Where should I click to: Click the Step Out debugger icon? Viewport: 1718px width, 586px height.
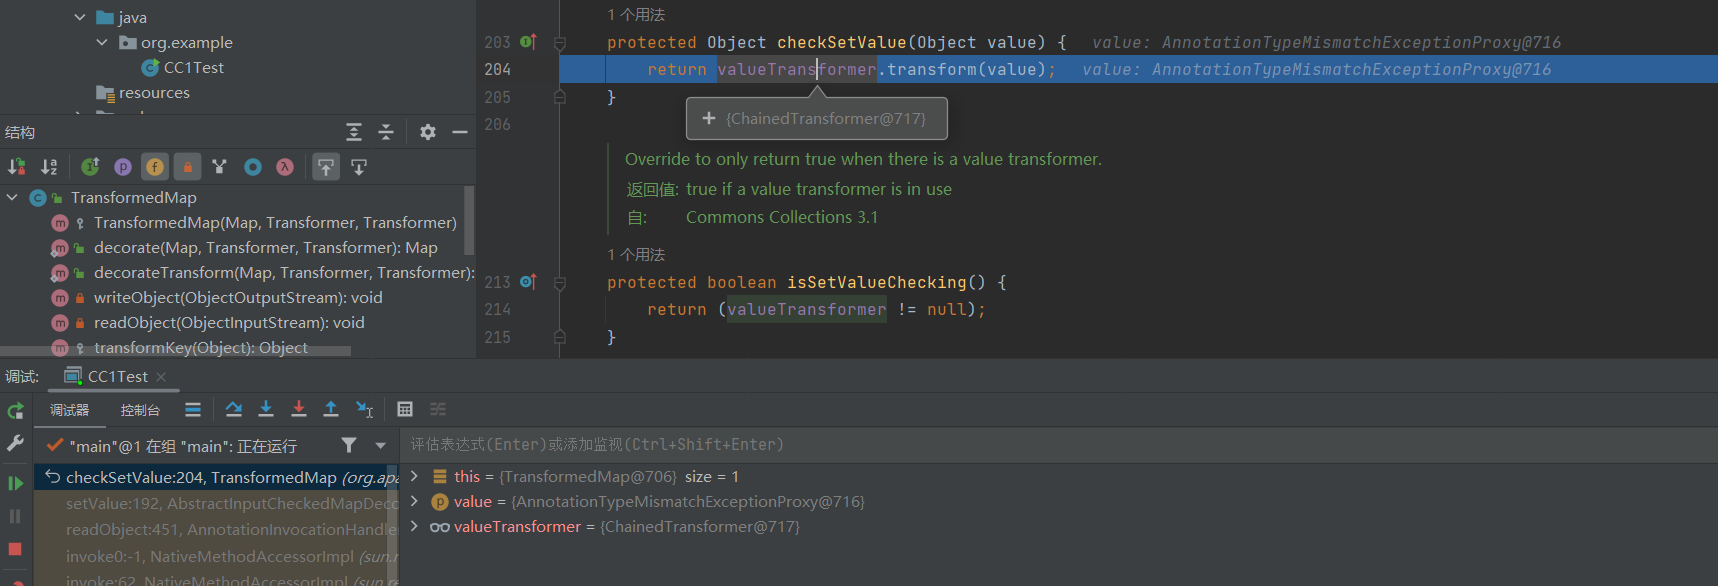331,409
